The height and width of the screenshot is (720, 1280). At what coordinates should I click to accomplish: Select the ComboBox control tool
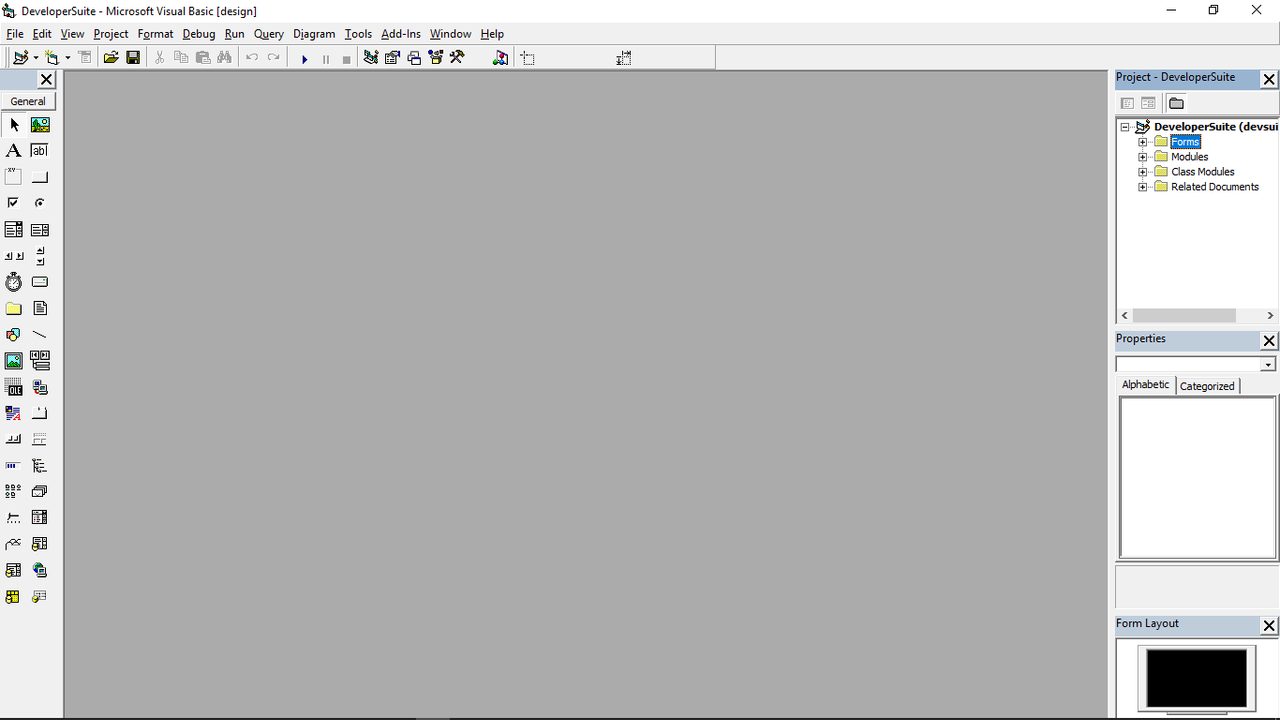[14, 230]
